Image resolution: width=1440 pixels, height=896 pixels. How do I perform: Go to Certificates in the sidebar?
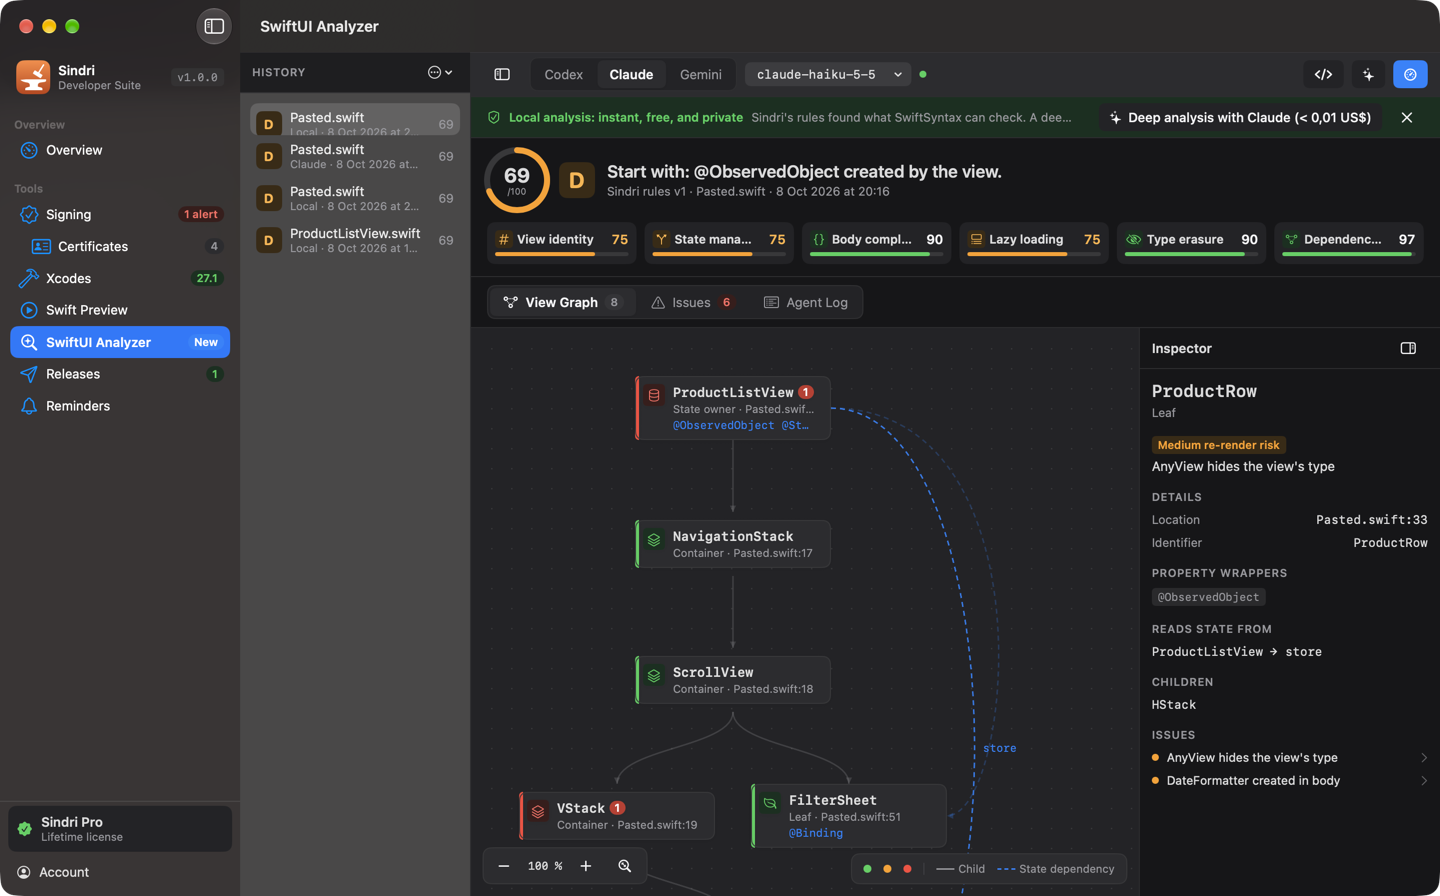click(x=120, y=246)
